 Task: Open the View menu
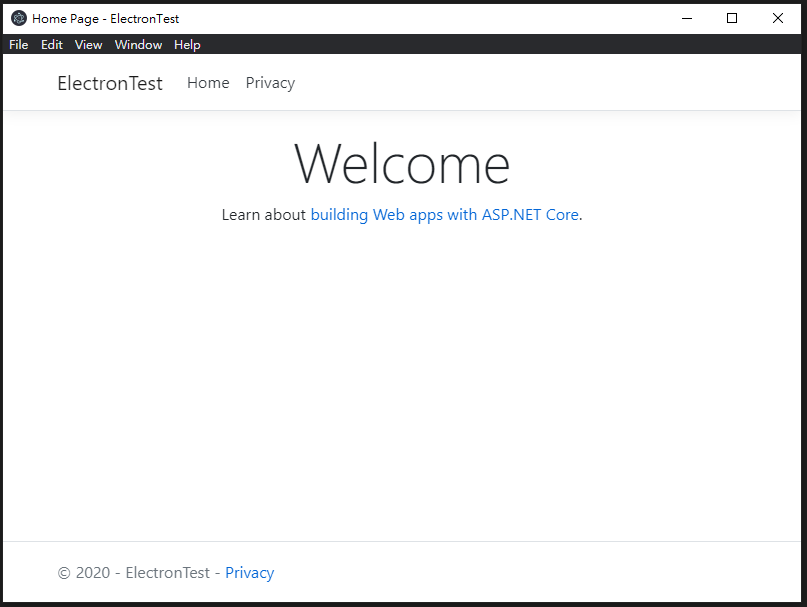click(x=89, y=45)
